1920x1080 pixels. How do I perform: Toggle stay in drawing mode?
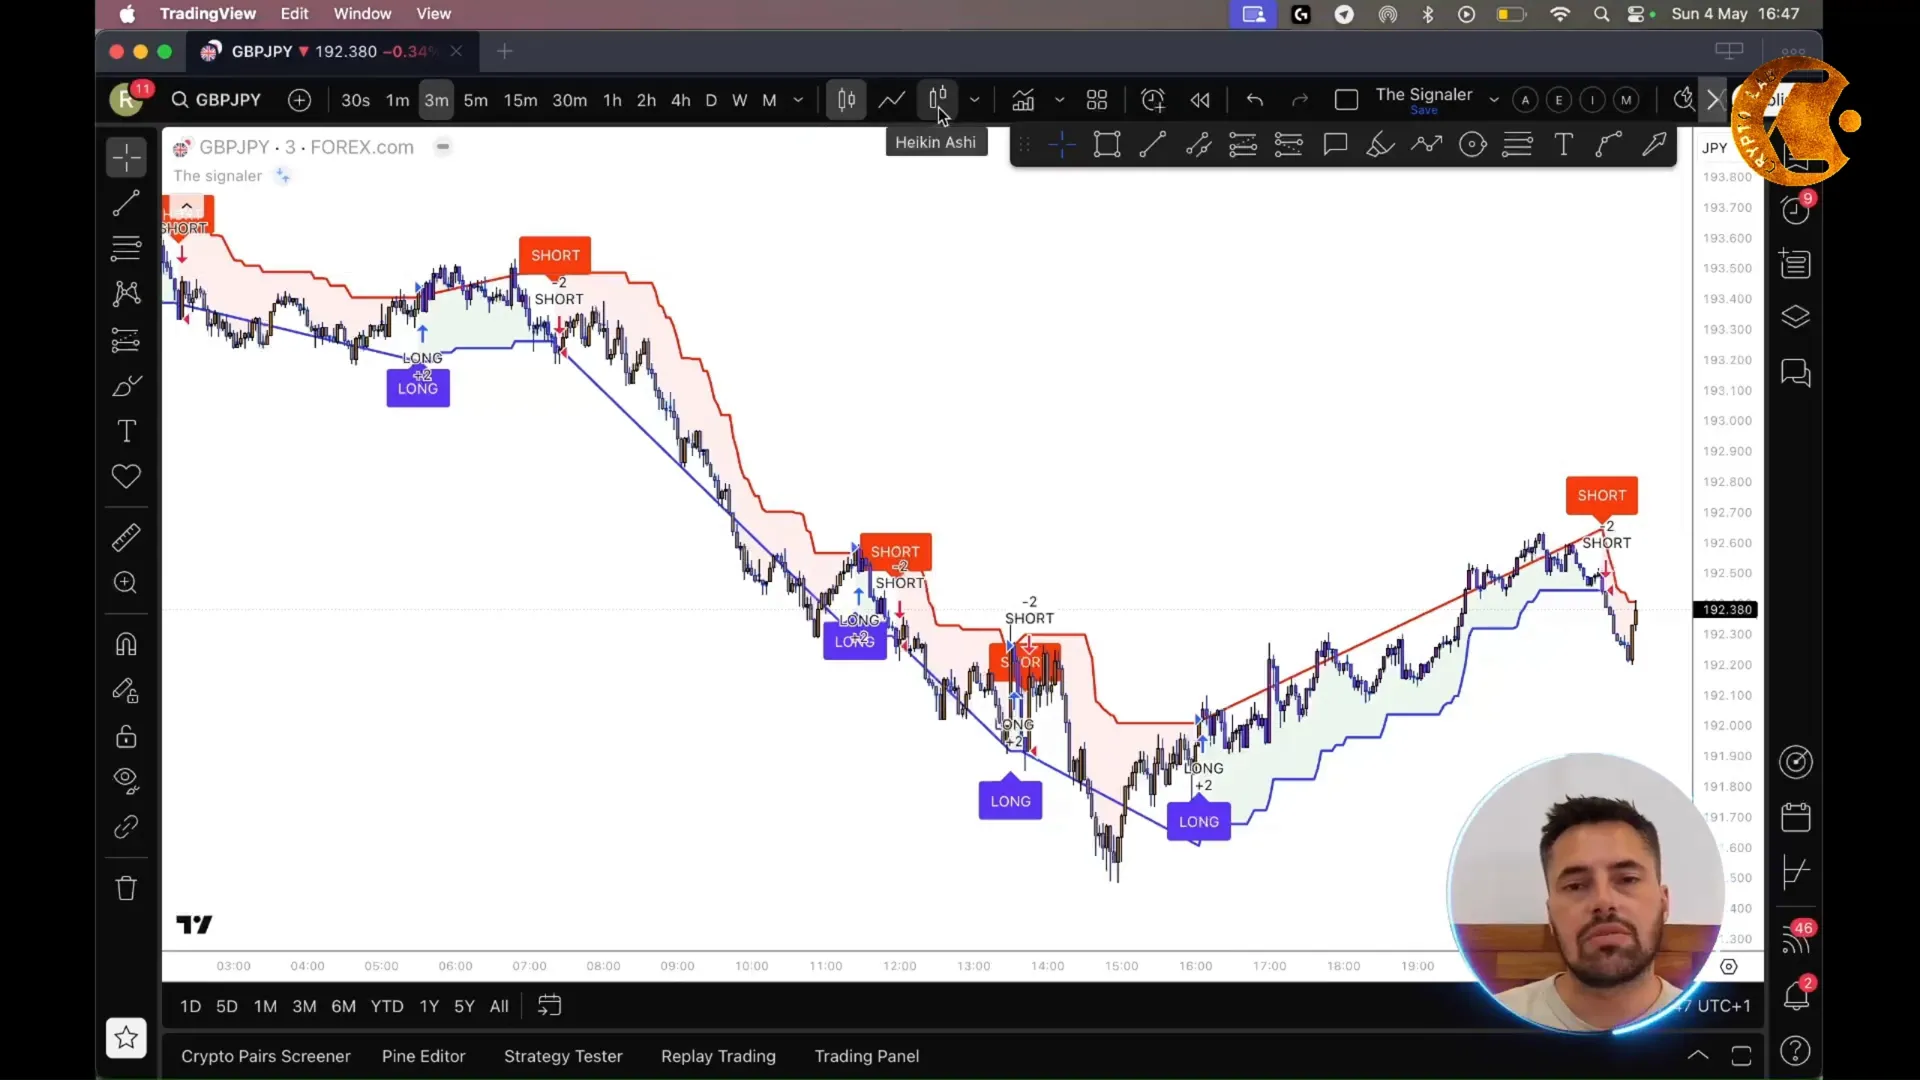coord(126,691)
